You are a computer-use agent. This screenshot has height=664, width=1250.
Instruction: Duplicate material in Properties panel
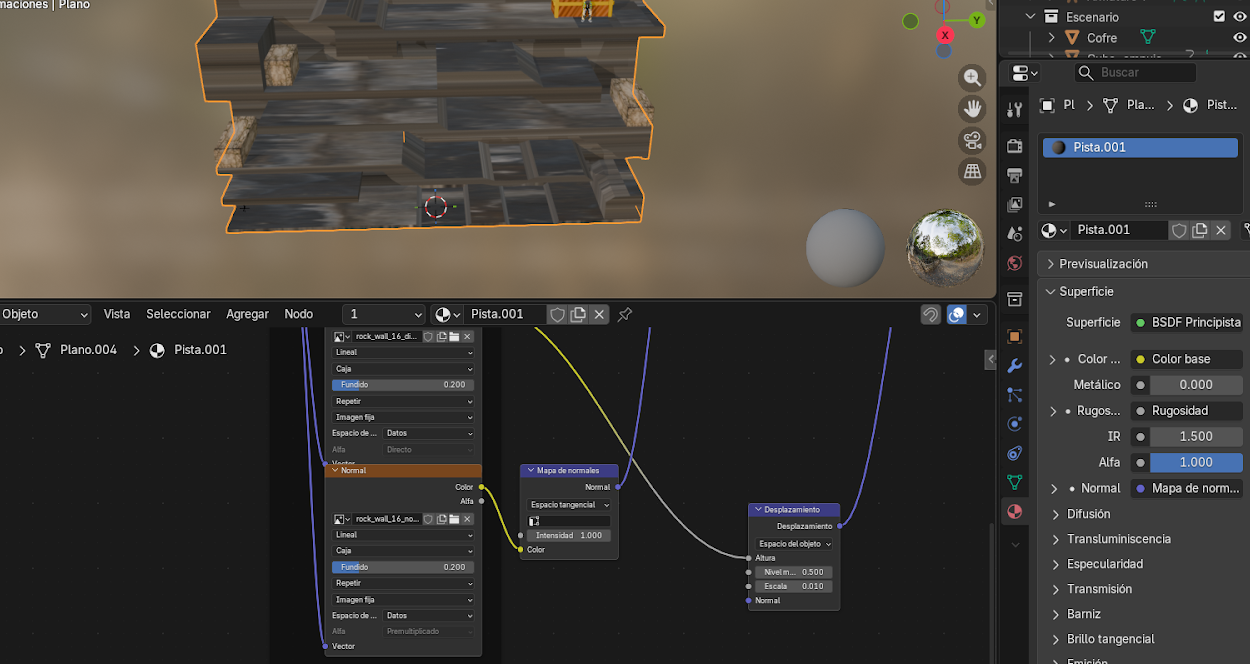1200,230
